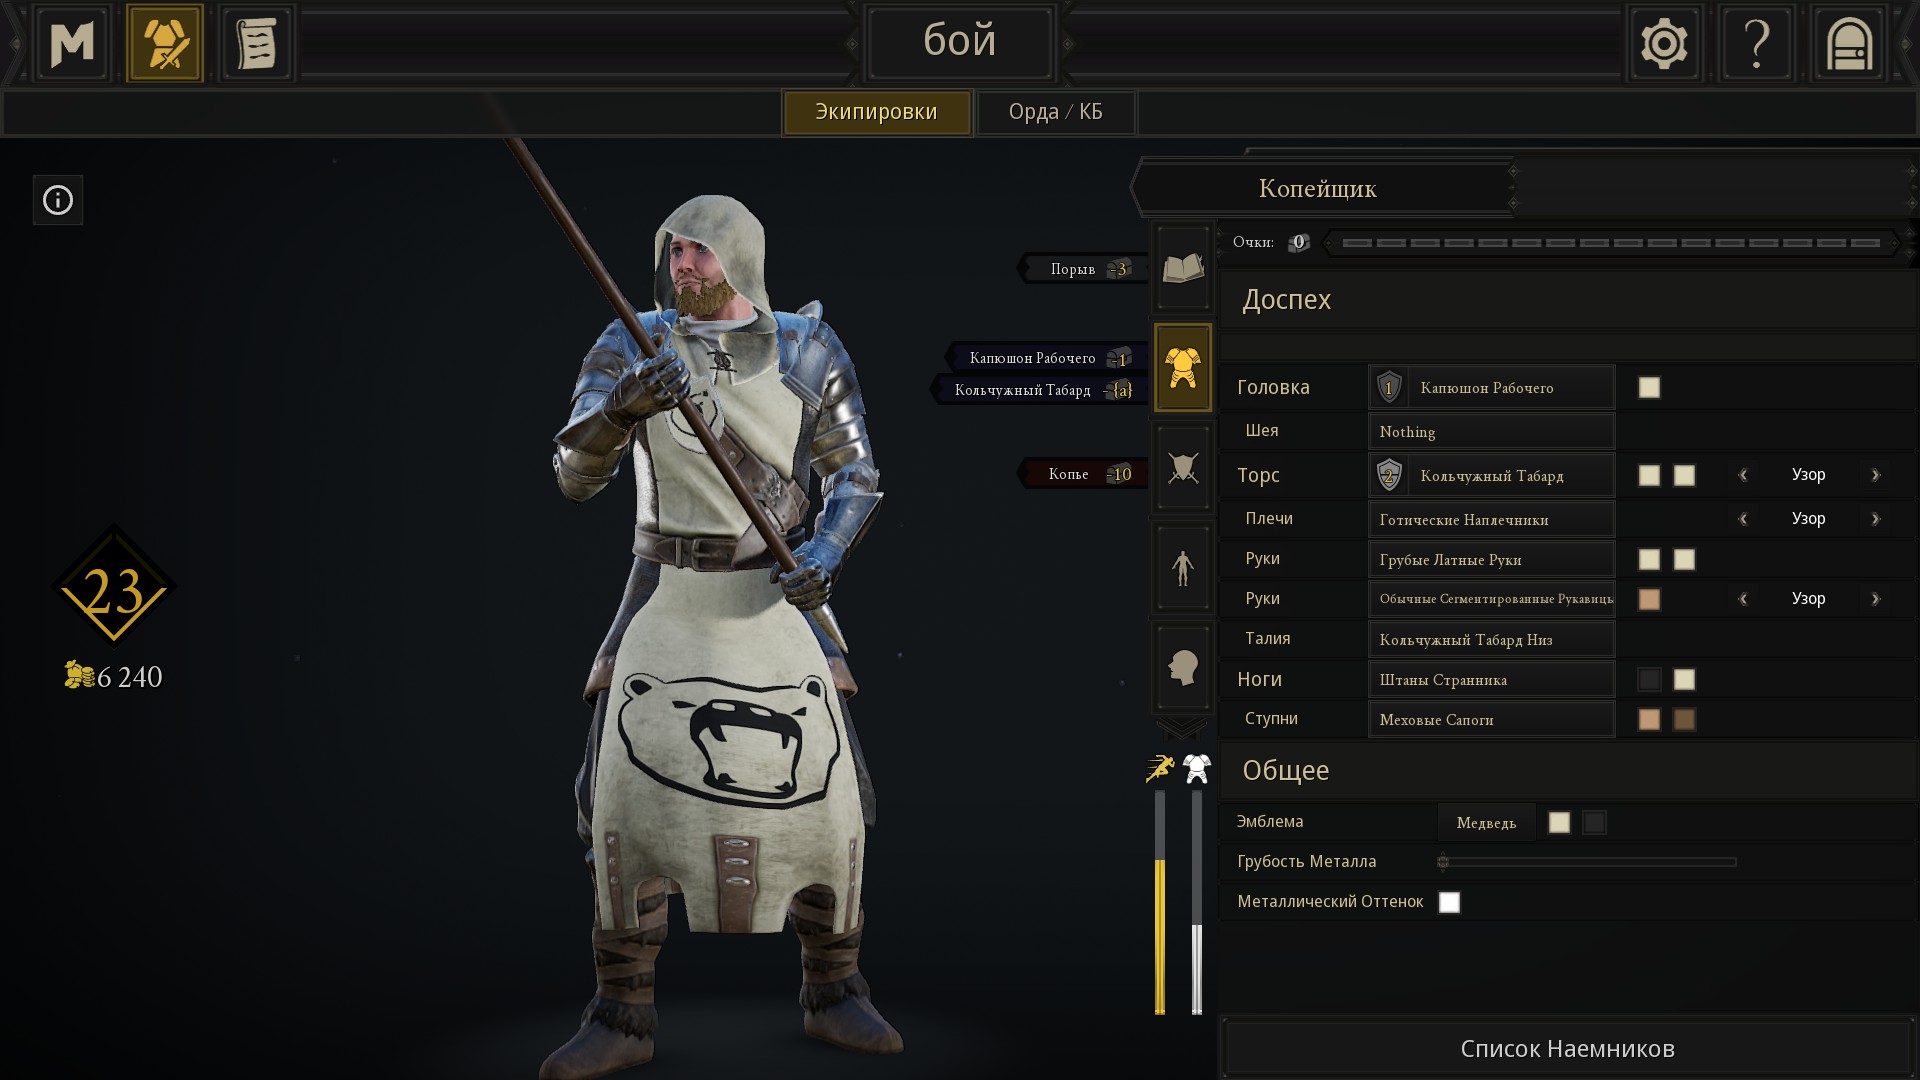The width and height of the screenshot is (1920, 1080).
Task: Open the Mordhau M main menu icon
Action: coord(73,43)
